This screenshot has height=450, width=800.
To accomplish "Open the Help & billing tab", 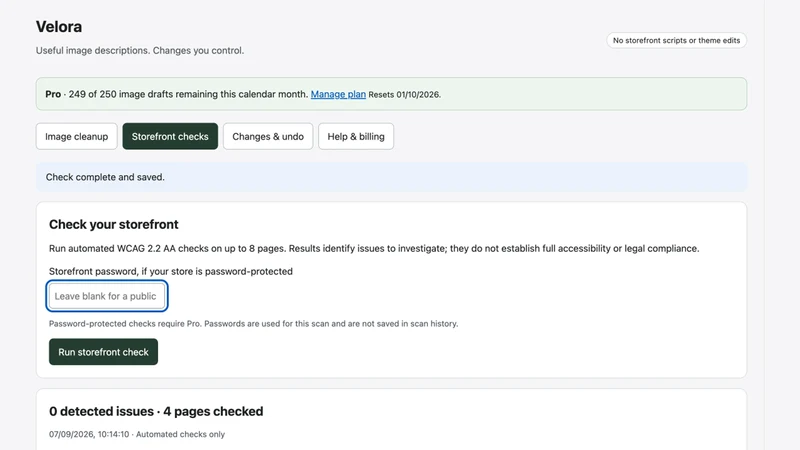I will point(356,136).
